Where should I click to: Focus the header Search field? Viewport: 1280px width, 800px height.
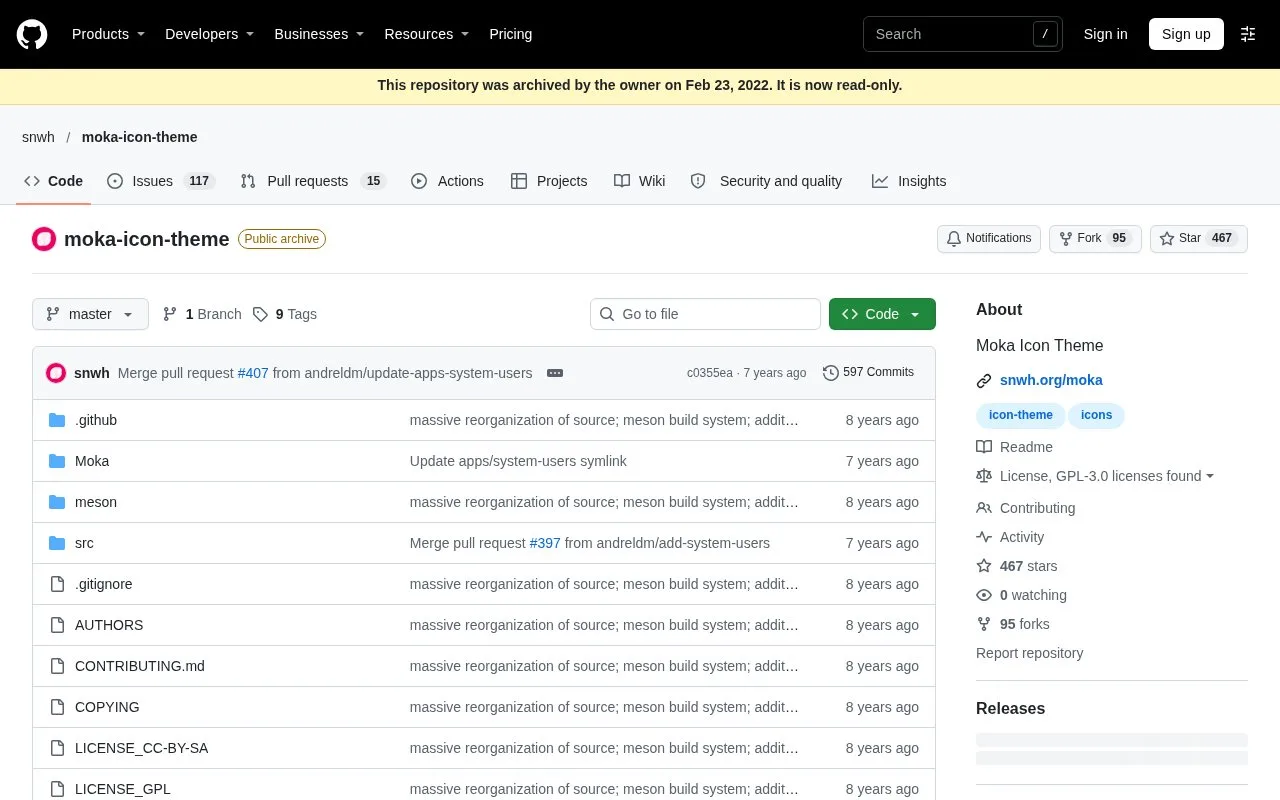[x=962, y=34]
